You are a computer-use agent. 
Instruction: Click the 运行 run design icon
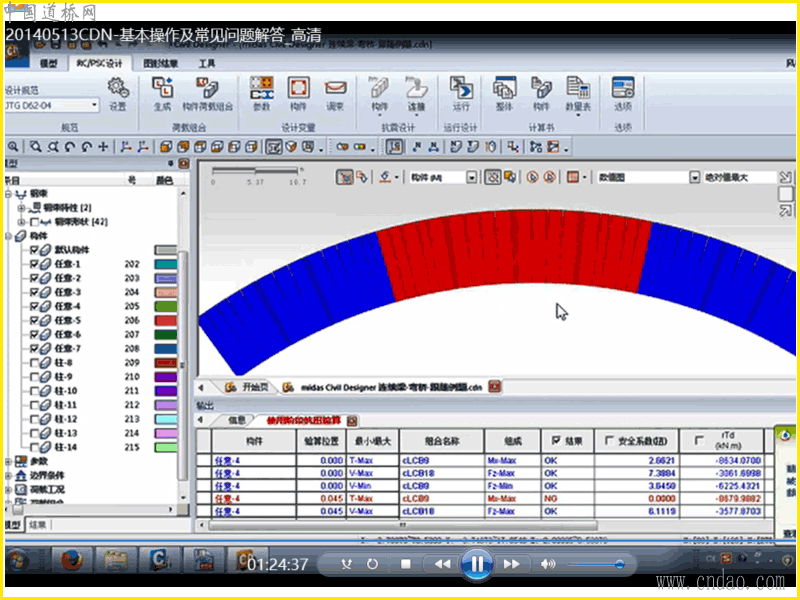(461, 88)
